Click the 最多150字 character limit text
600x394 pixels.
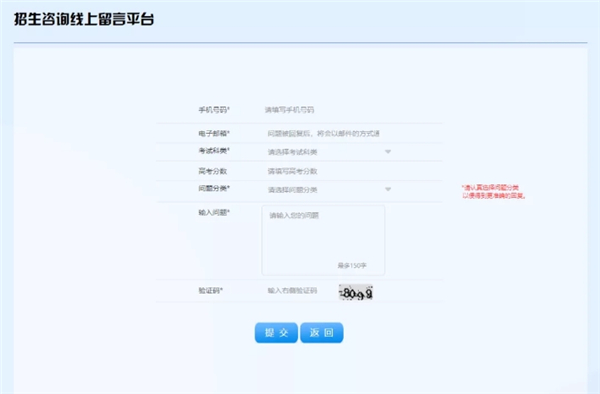(x=352, y=265)
